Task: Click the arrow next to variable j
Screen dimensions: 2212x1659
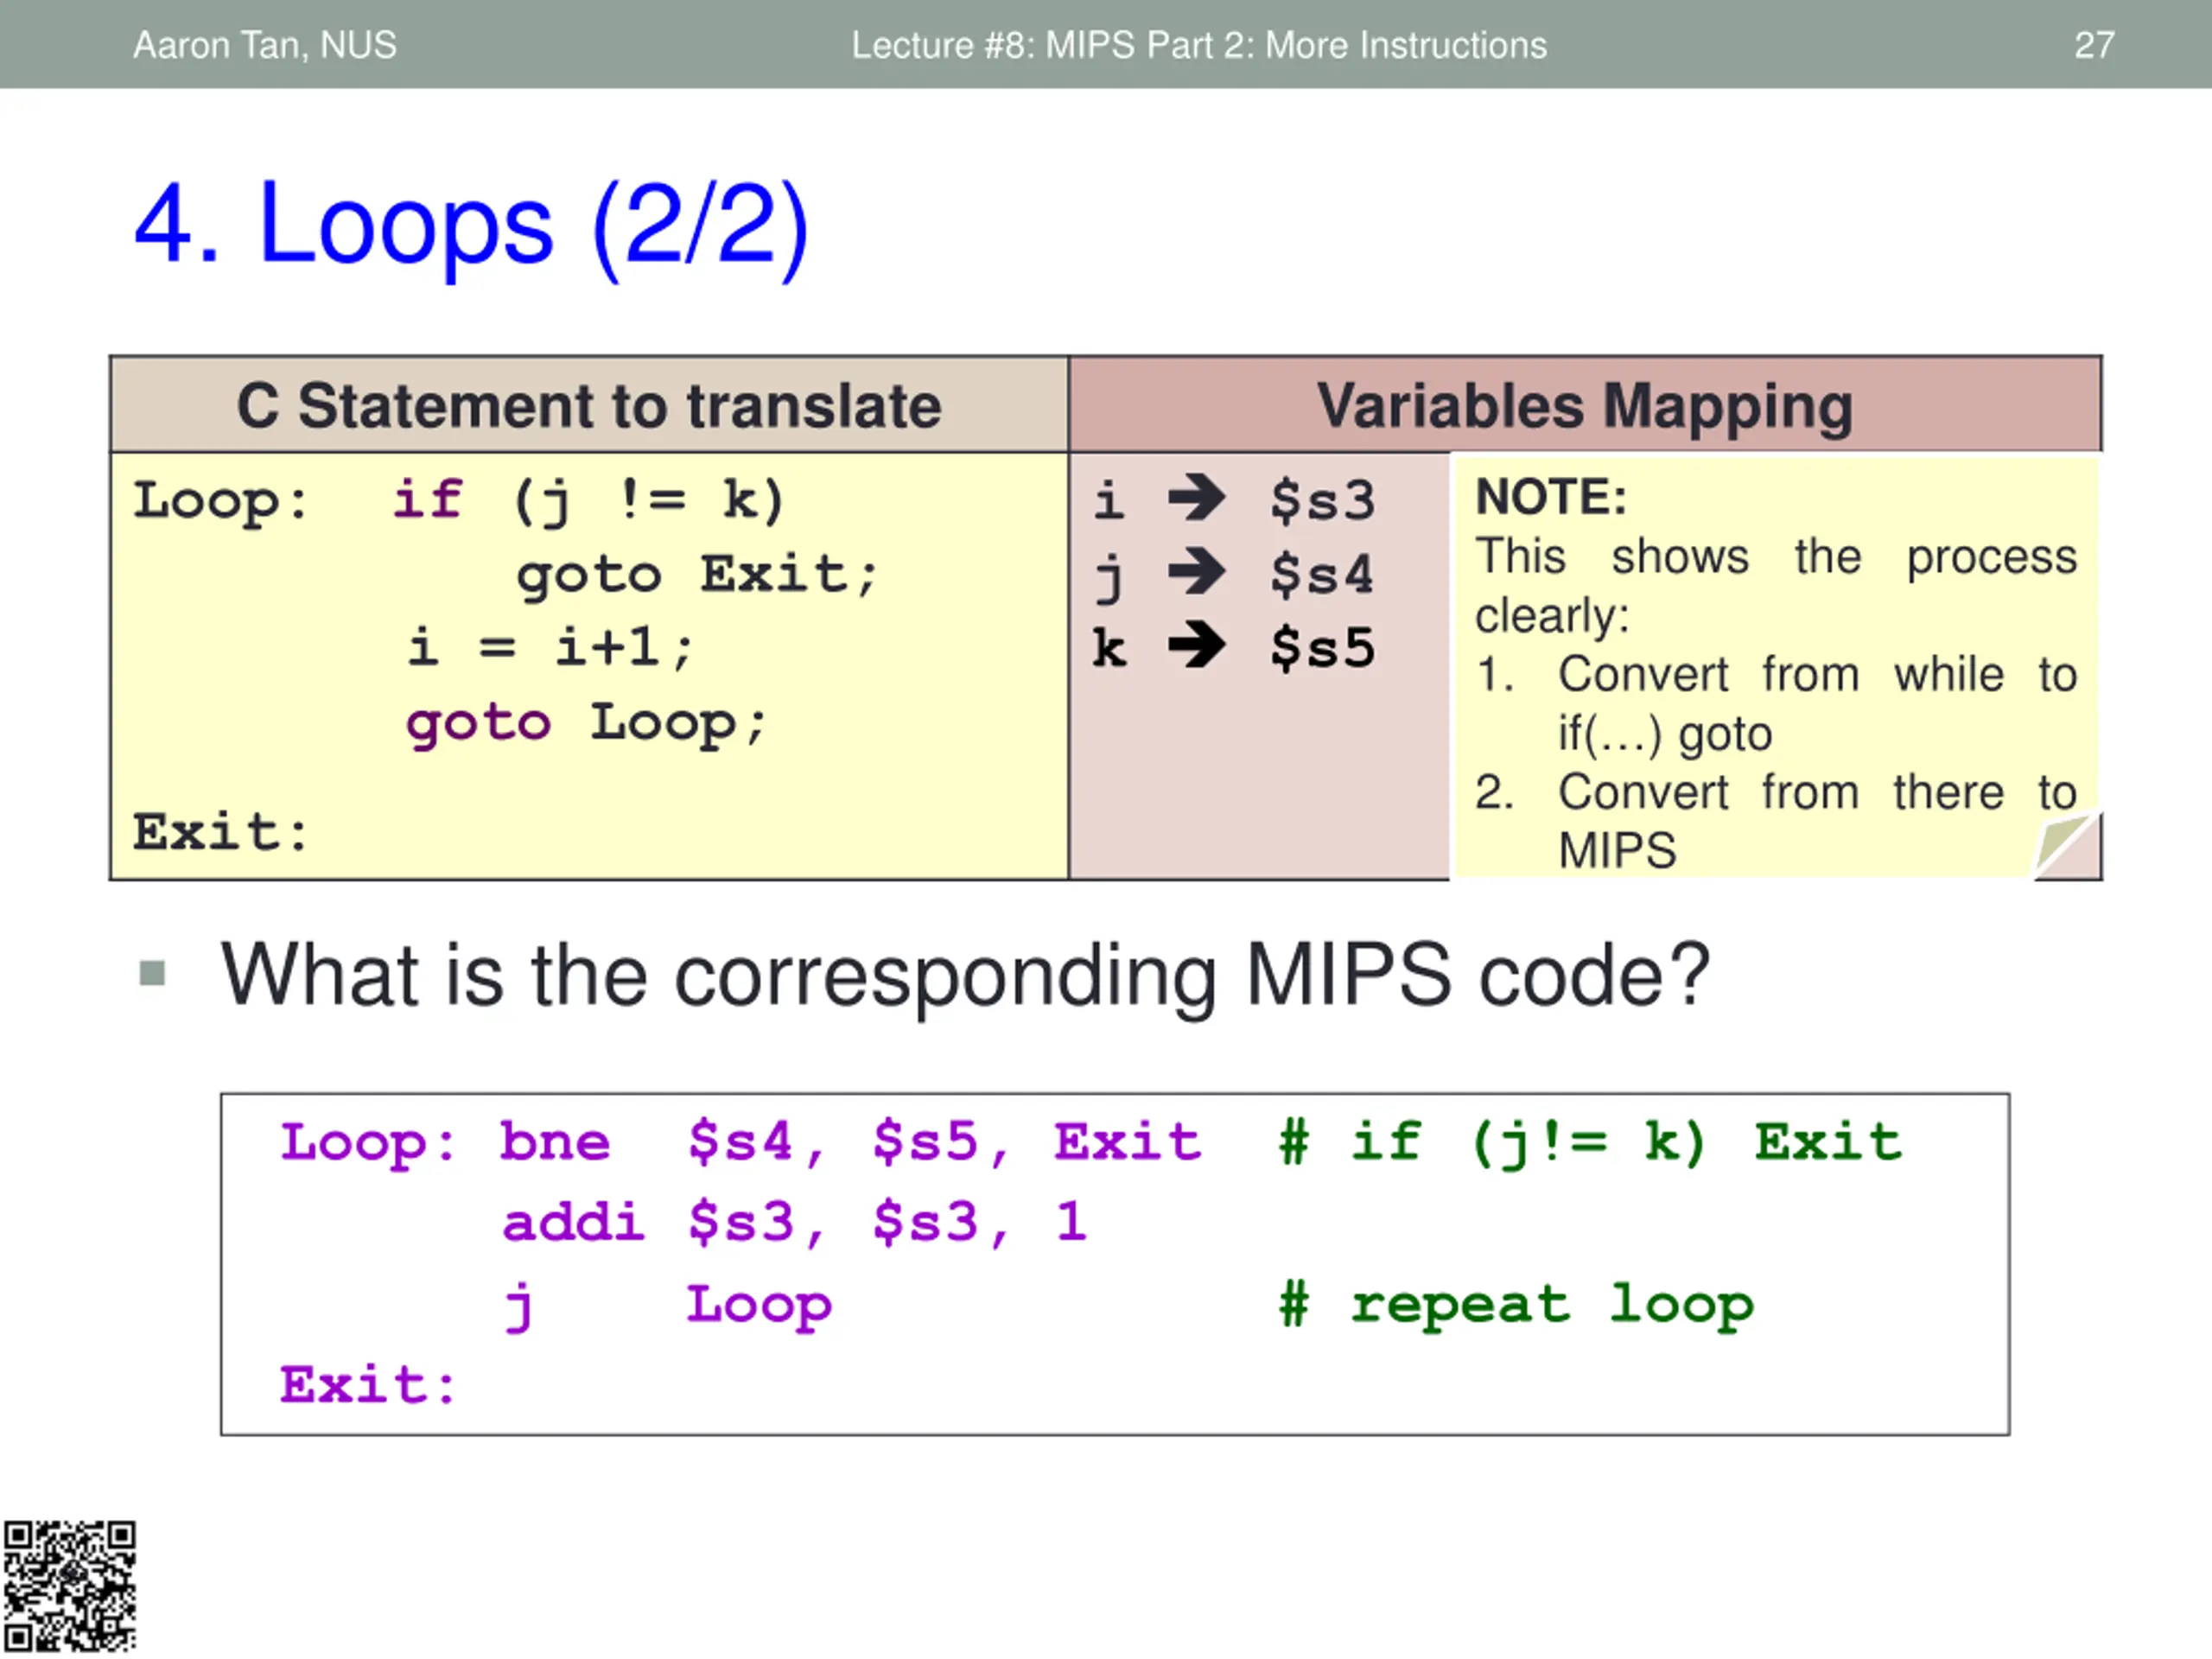Action: pyautogui.click(x=1197, y=572)
